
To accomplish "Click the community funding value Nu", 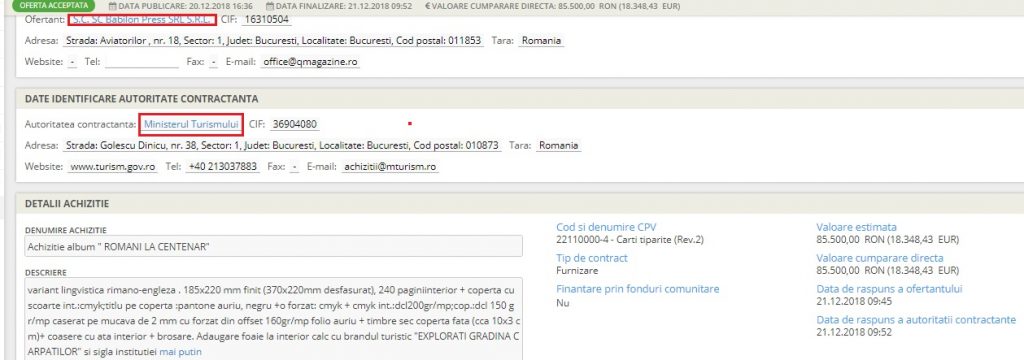I will click(562, 303).
